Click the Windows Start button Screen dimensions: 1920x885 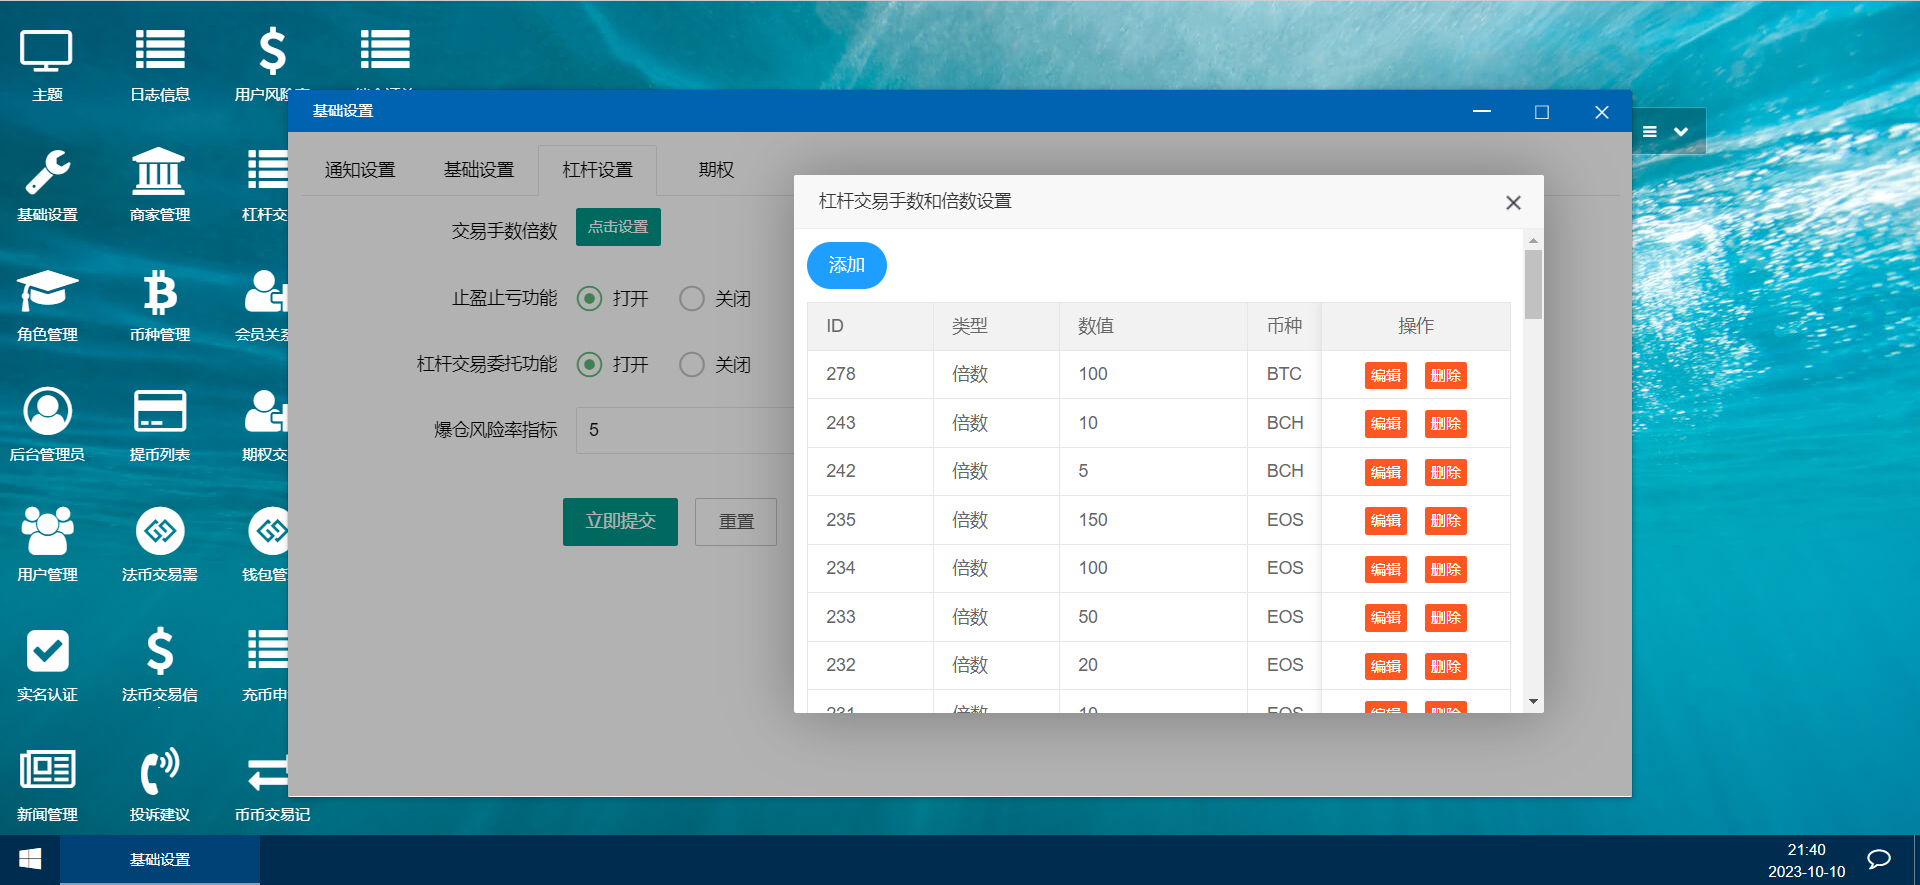pyautogui.click(x=30, y=859)
